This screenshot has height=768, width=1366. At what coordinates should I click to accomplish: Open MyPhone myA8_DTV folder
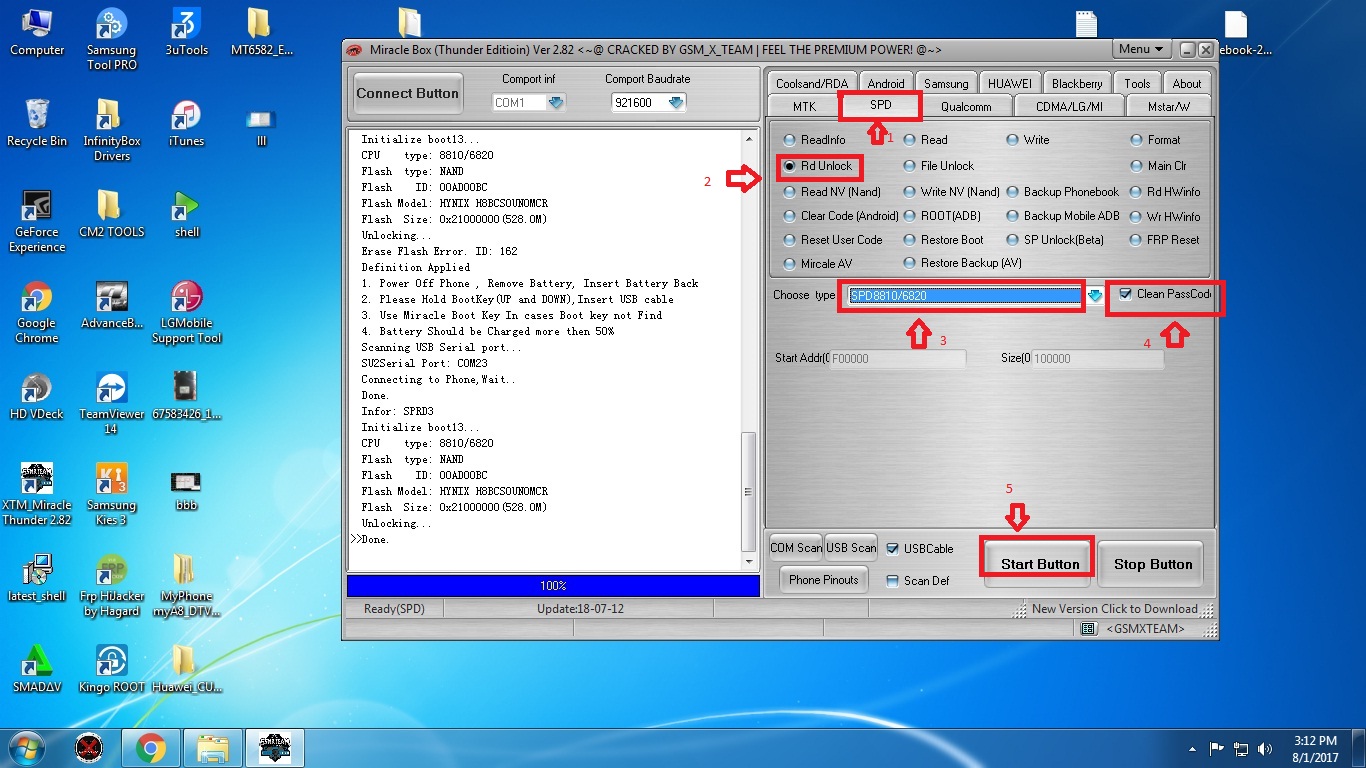coord(187,585)
